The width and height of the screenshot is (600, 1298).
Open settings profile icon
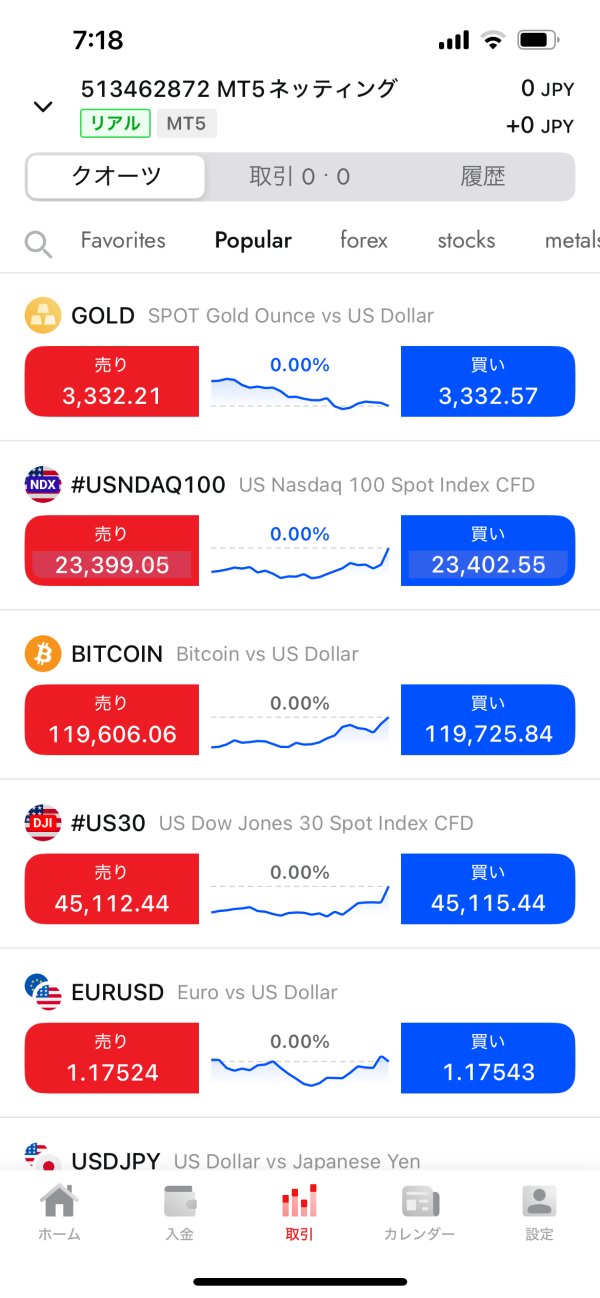tap(539, 1201)
